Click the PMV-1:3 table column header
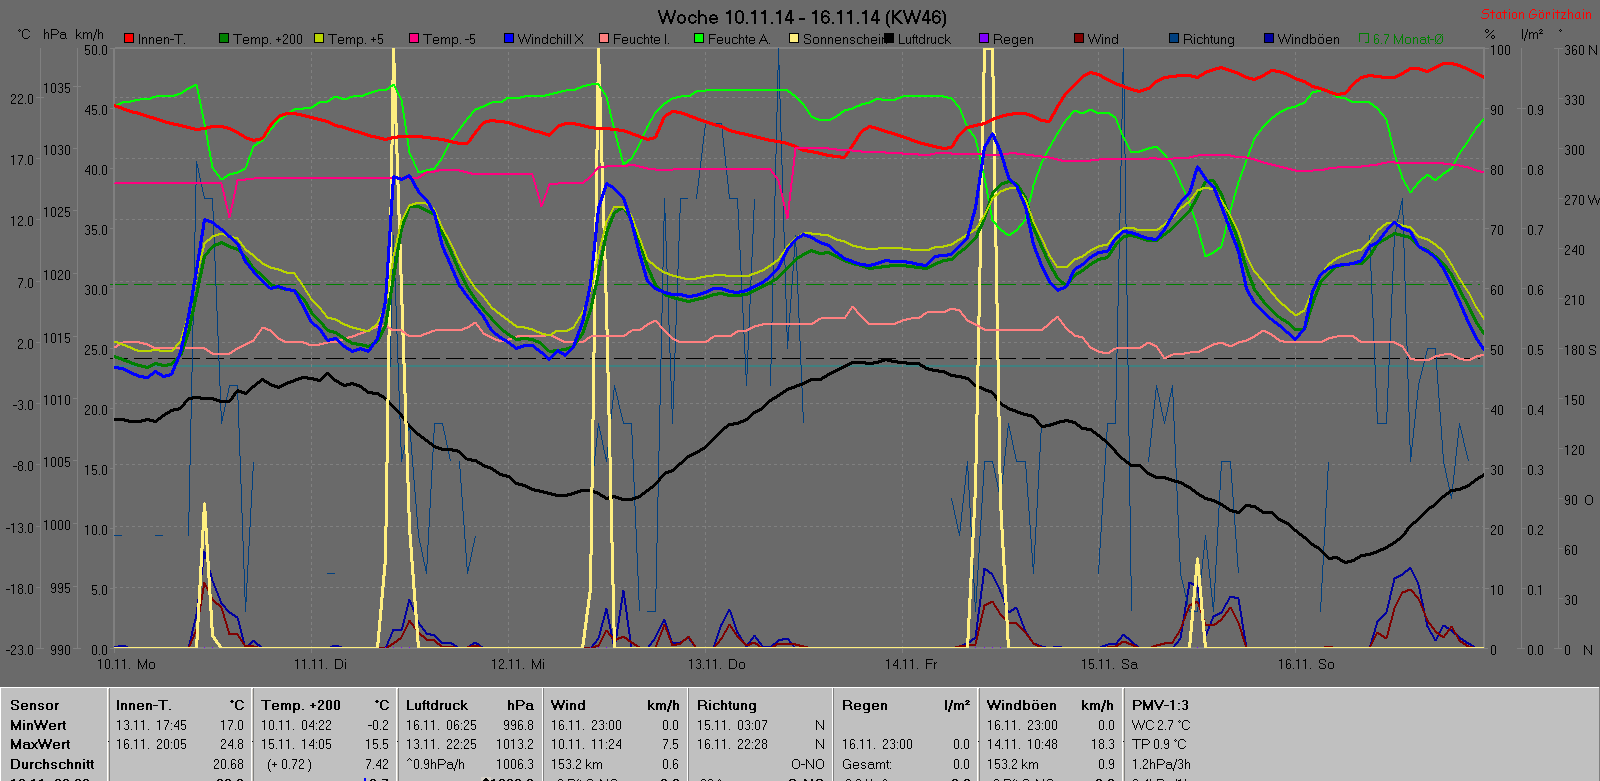 click(x=1160, y=705)
